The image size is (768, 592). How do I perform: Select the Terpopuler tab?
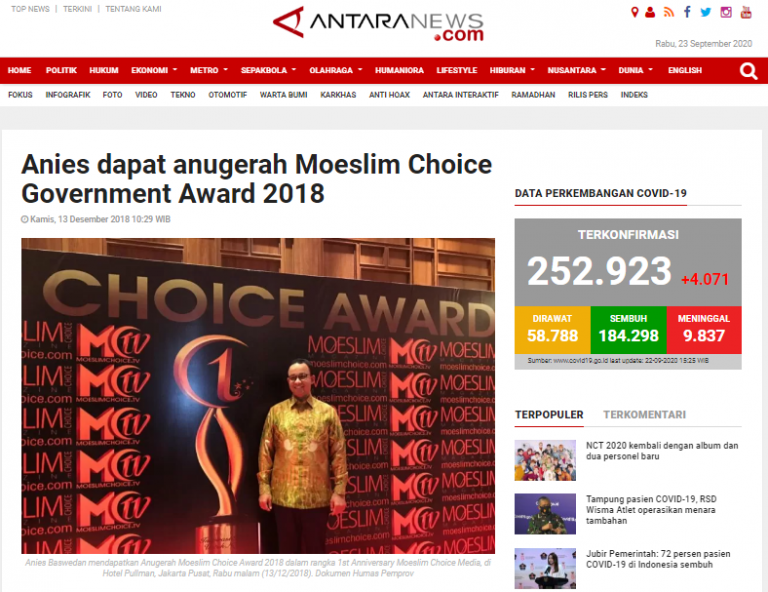coord(549,415)
